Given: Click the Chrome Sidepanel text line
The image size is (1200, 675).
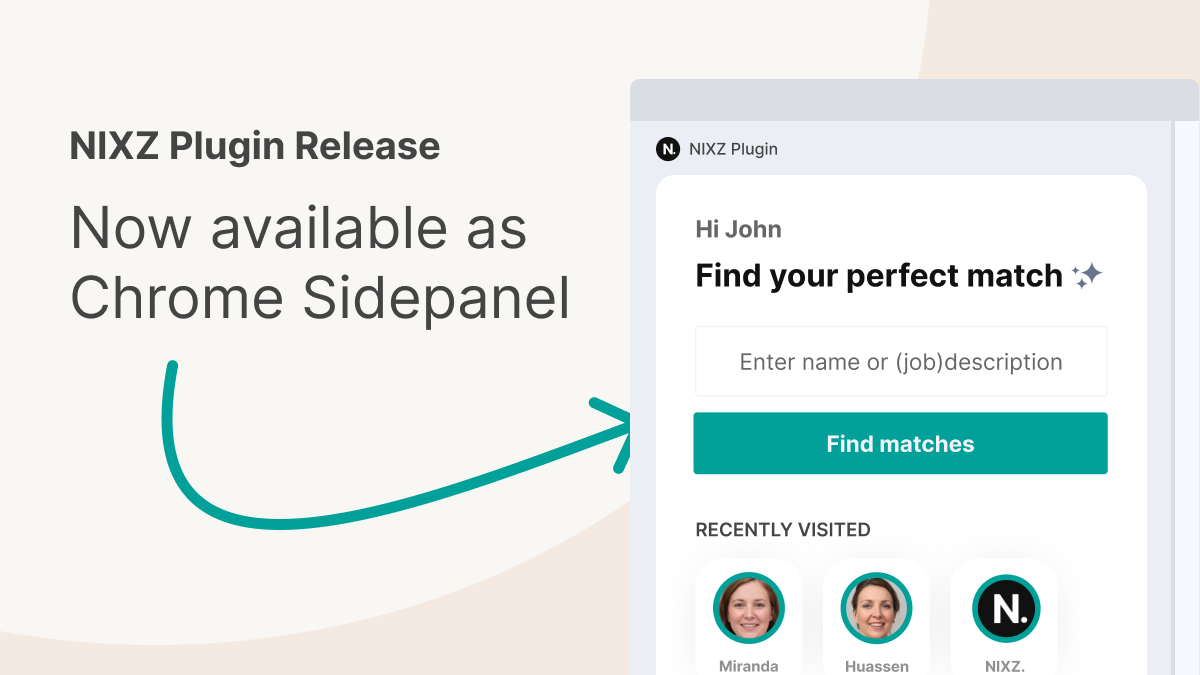Looking at the screenshot, I should pyautogui.click(x=320, y=298).
